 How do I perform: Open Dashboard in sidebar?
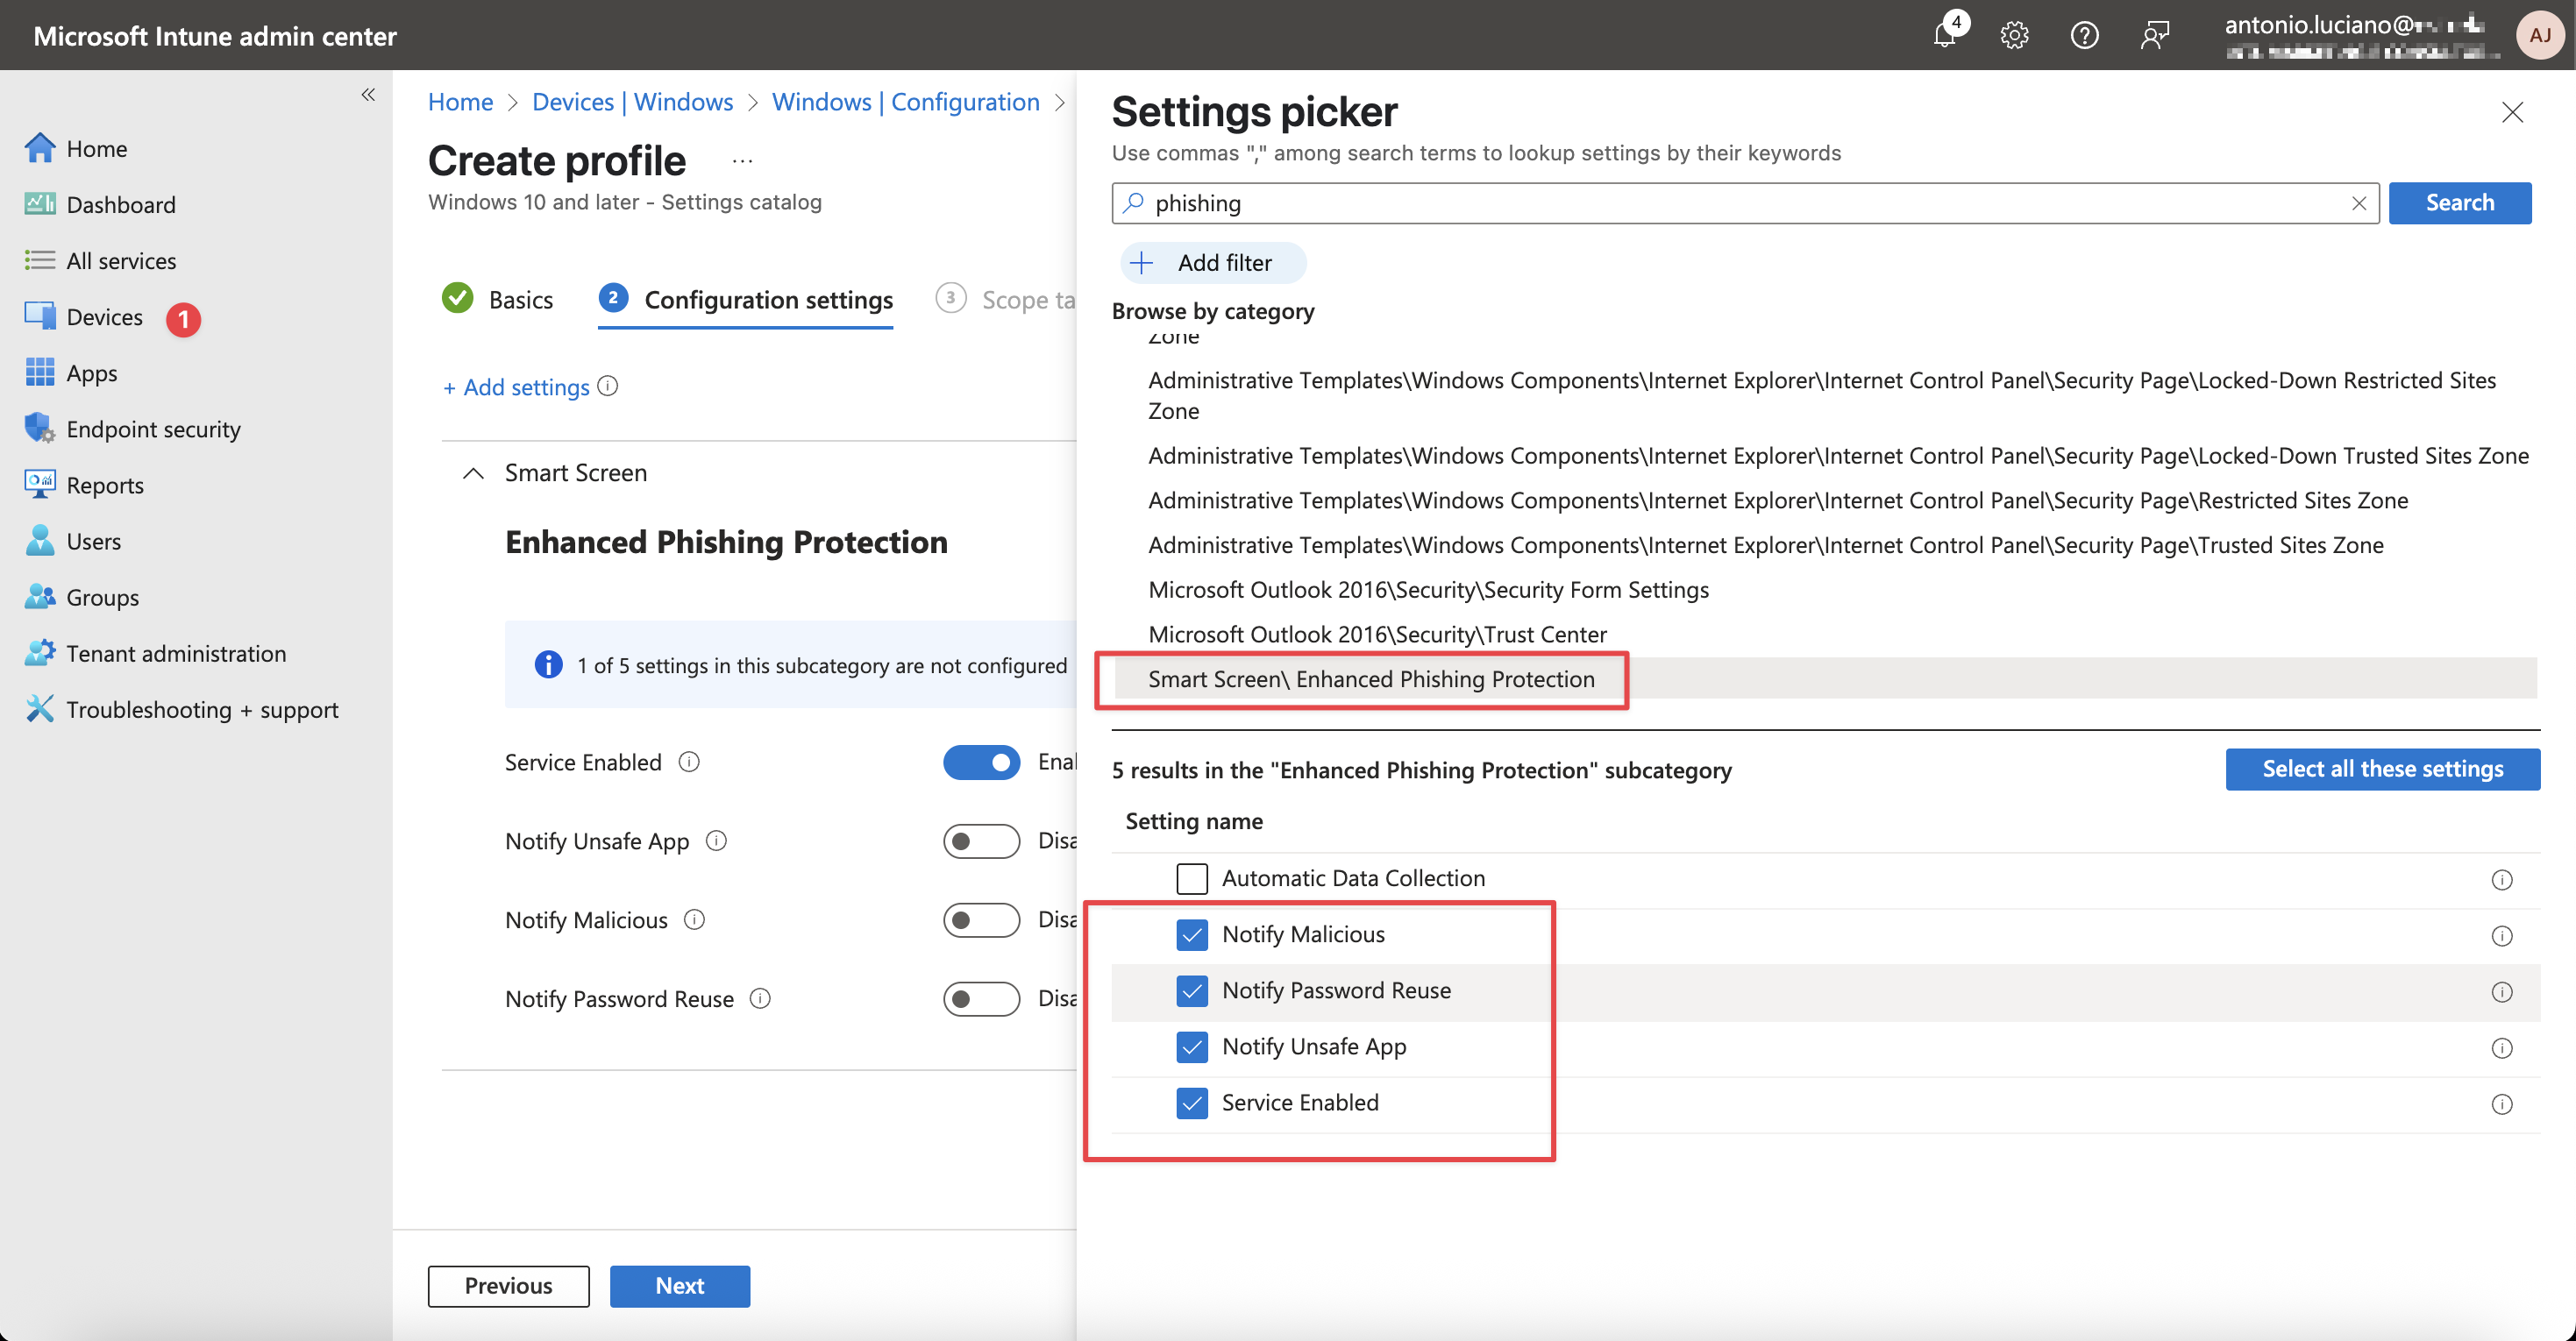coord(100,204)
